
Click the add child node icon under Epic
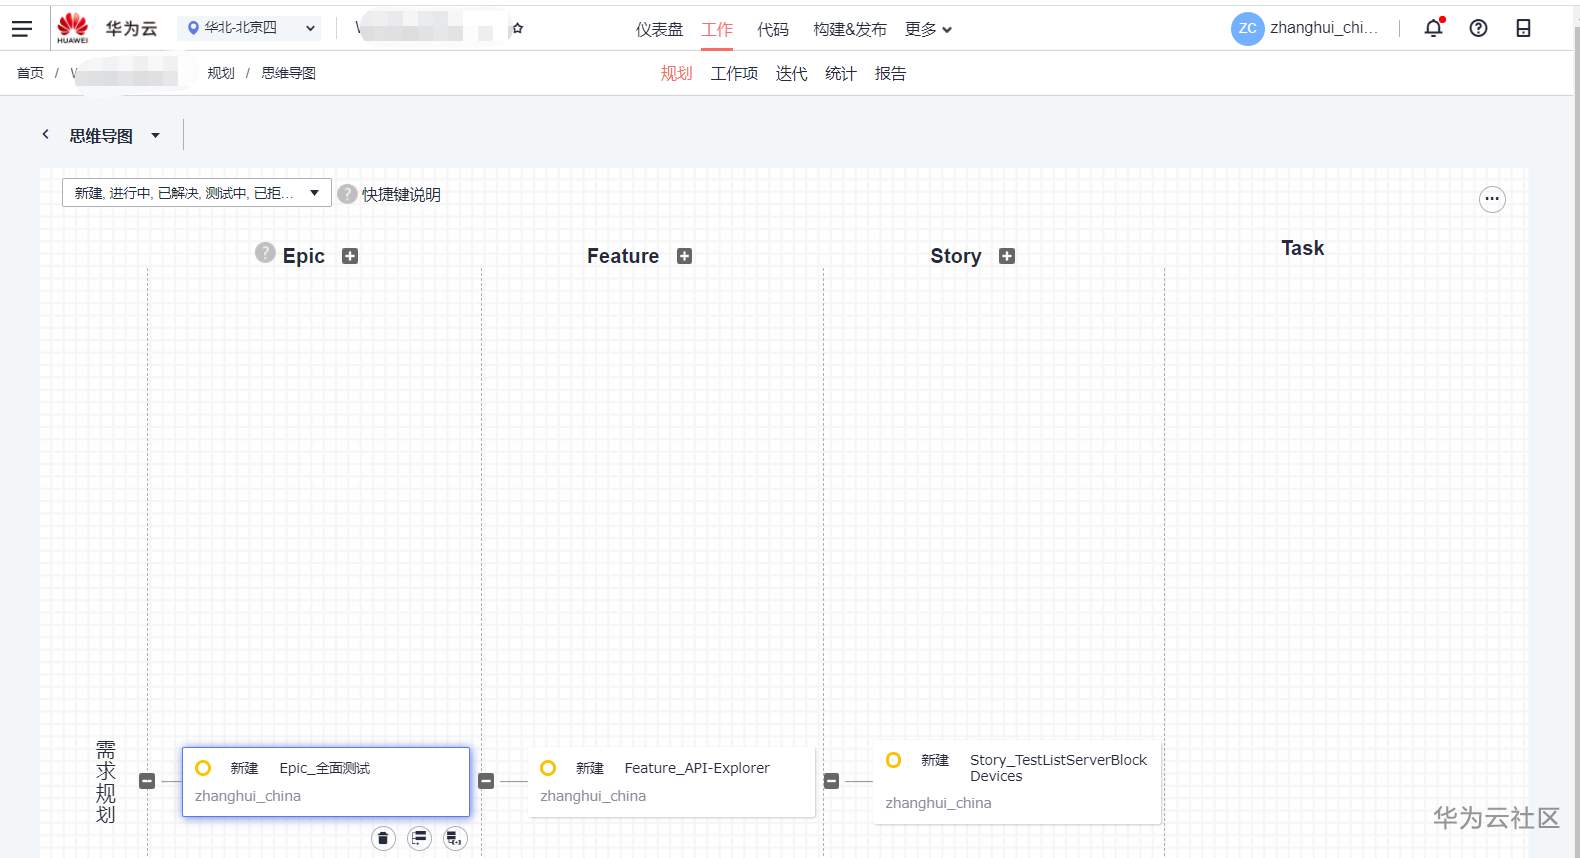pos(455,838)
